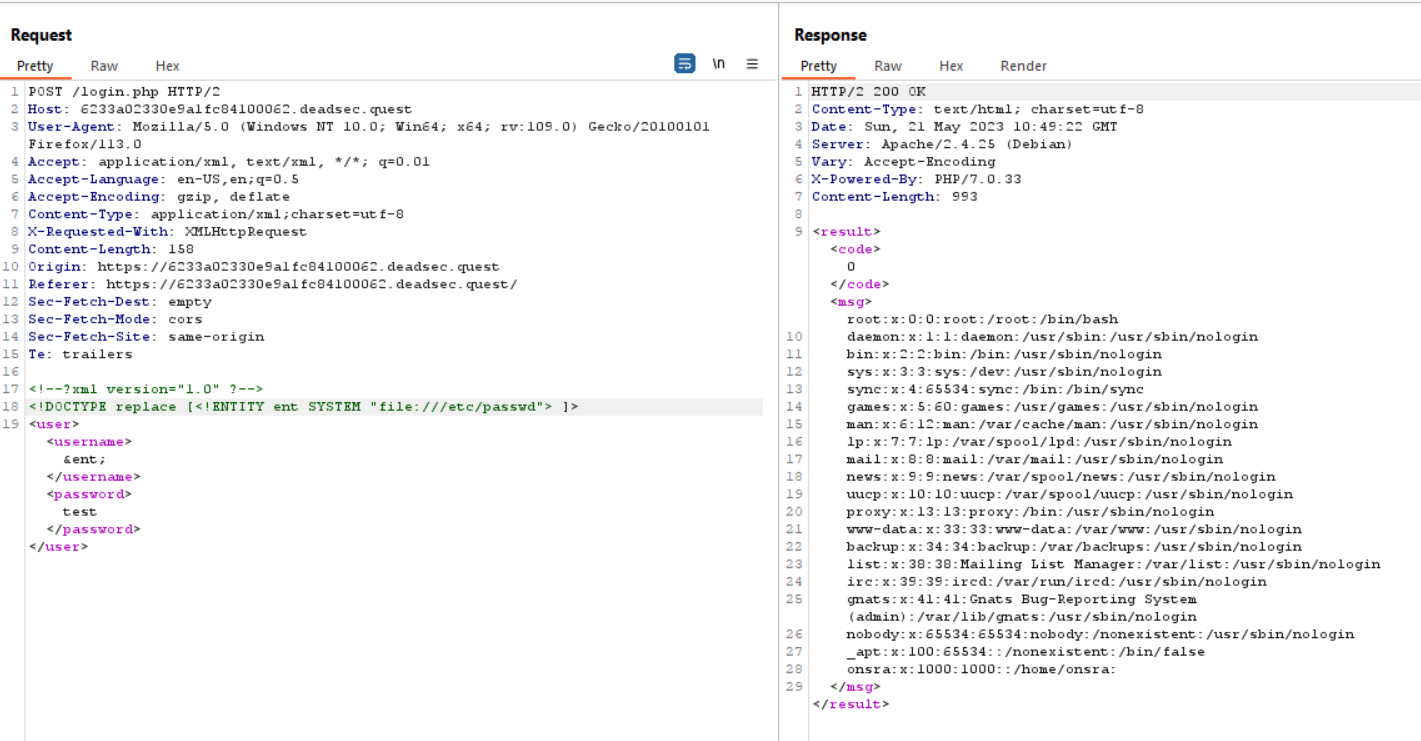
Task: Click the Response panel heading
Action: pyautogui.click(x=830, y=35)
